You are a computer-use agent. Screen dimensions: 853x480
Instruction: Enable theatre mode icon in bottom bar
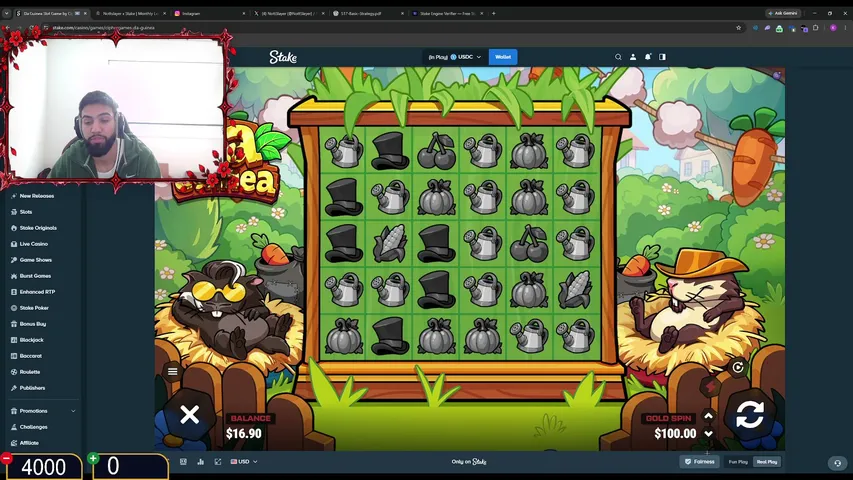[183, 461]
